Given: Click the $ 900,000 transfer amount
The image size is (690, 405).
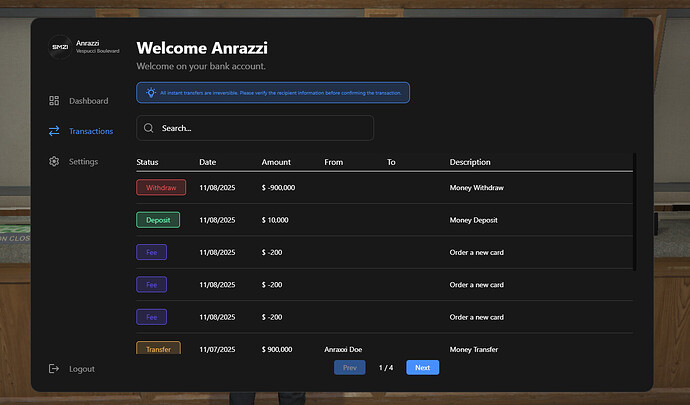Looking at the screenshot, I should click(277, 350).
